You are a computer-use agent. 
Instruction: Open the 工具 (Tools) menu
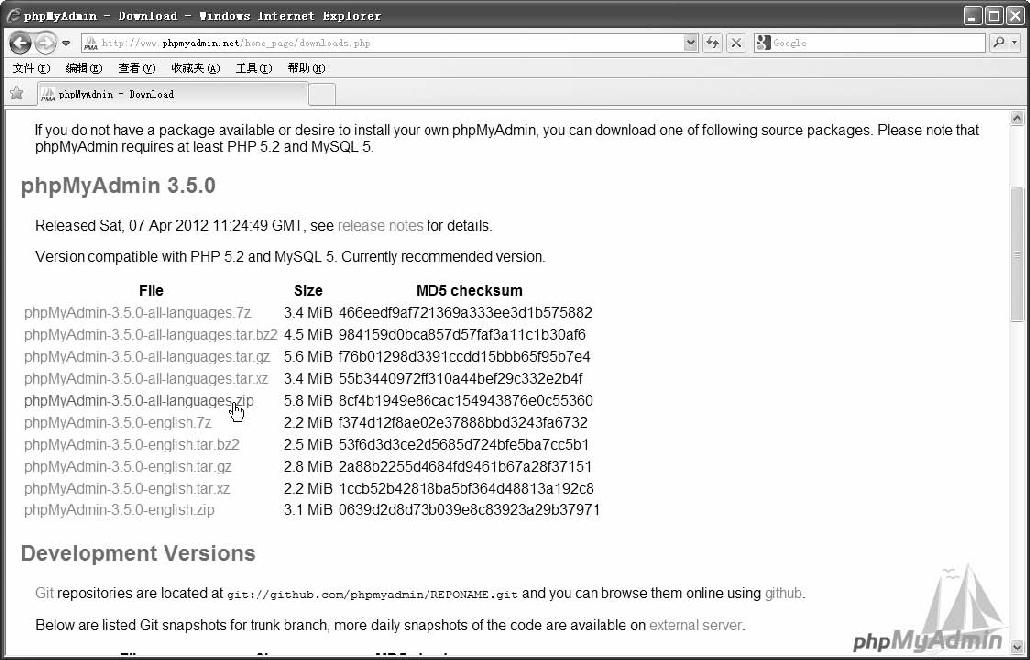pos(254,68)
